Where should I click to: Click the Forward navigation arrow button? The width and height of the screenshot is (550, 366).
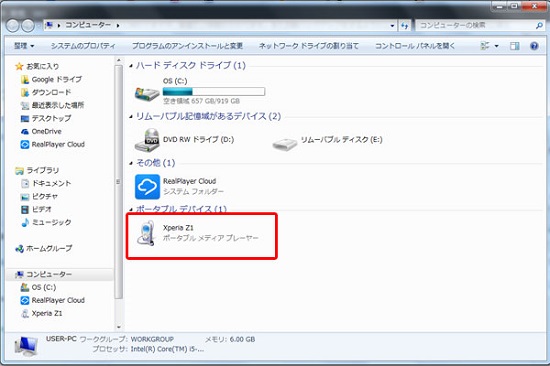[28, 25]
